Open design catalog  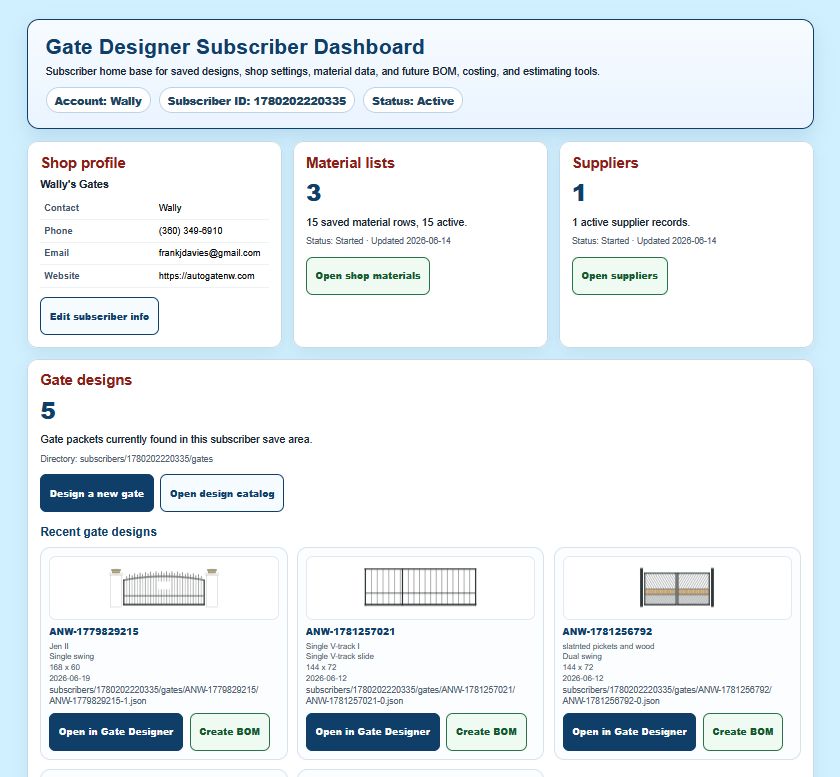pyautogui.click(x=222, y=493)
